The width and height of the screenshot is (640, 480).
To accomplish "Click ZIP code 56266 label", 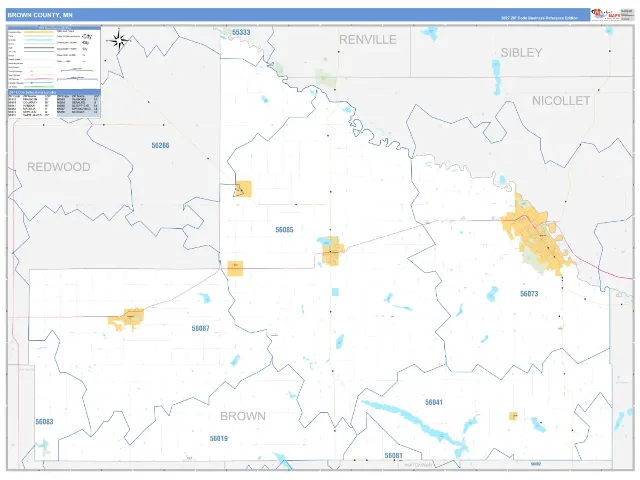I will point(160,145).
